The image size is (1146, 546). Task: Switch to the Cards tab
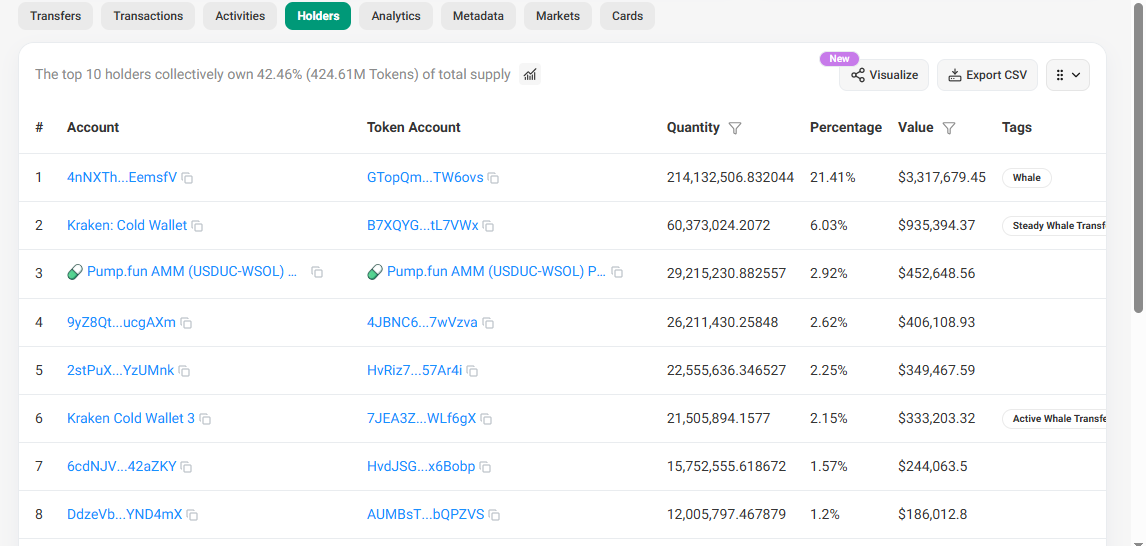click(x=627, y=15)
